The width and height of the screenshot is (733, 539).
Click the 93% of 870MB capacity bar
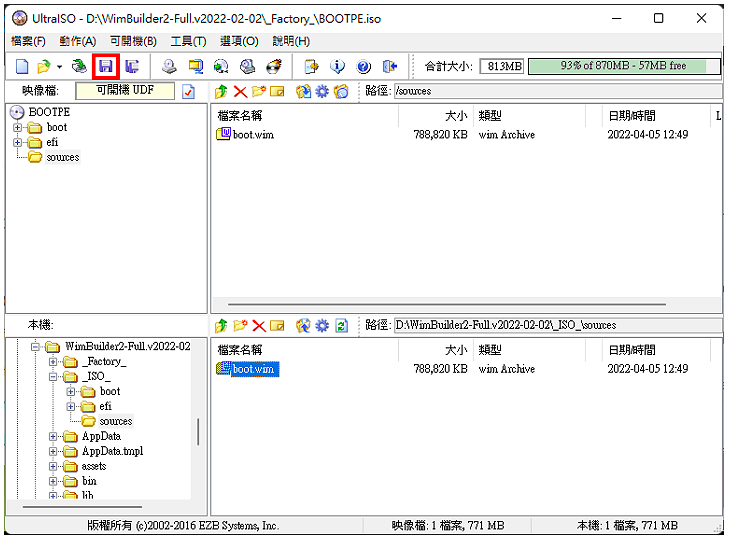[624, 66]
